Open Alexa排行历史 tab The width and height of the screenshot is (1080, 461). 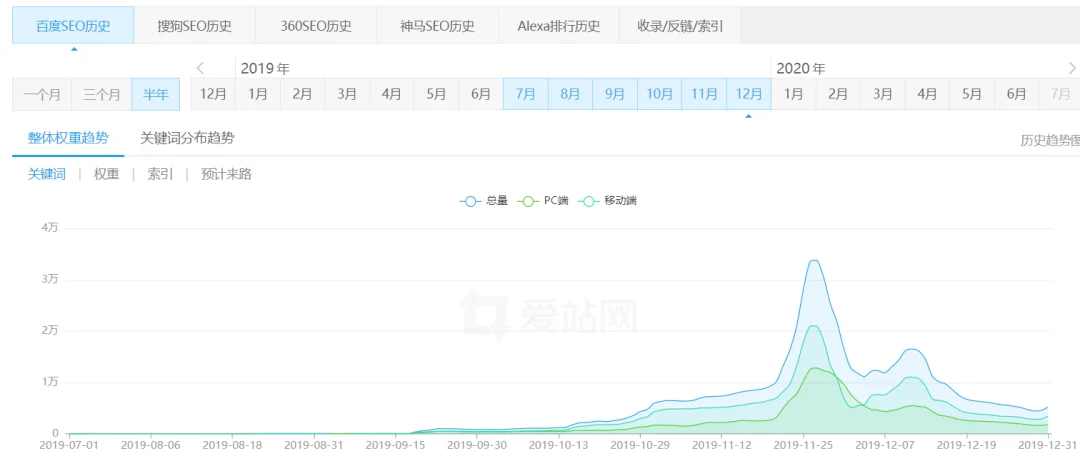(559, 26)
